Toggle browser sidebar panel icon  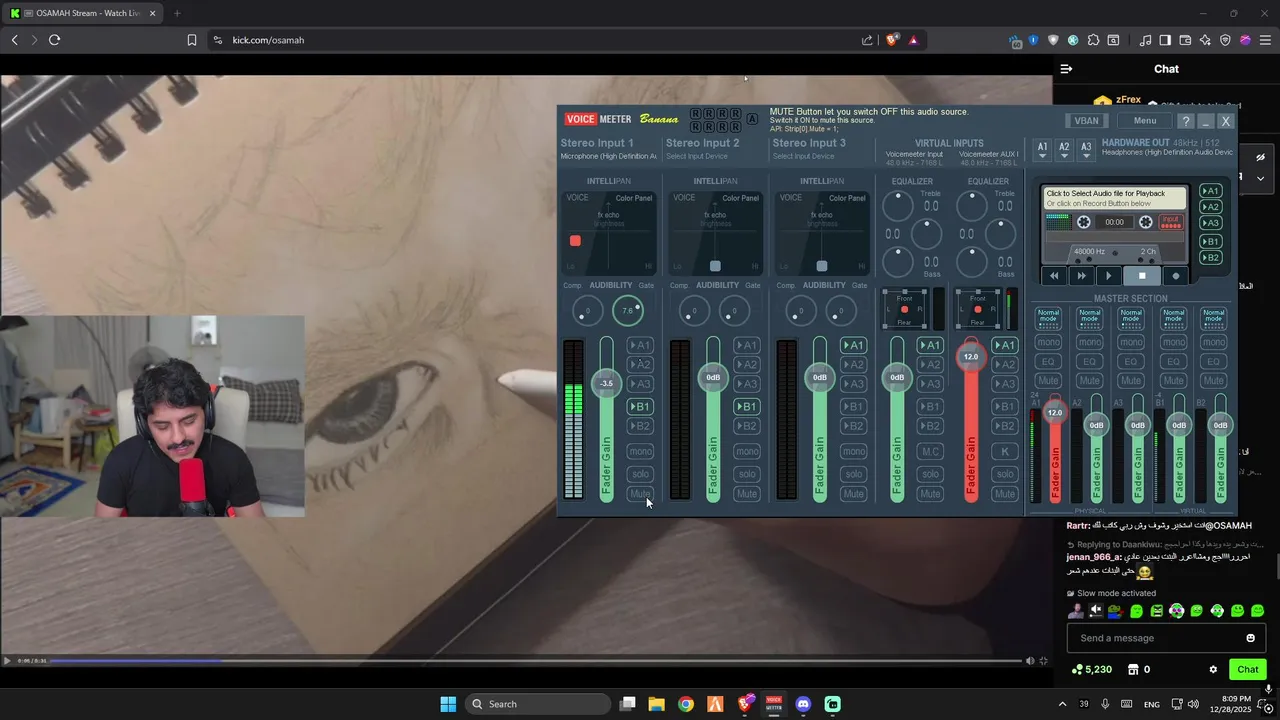1165,40
